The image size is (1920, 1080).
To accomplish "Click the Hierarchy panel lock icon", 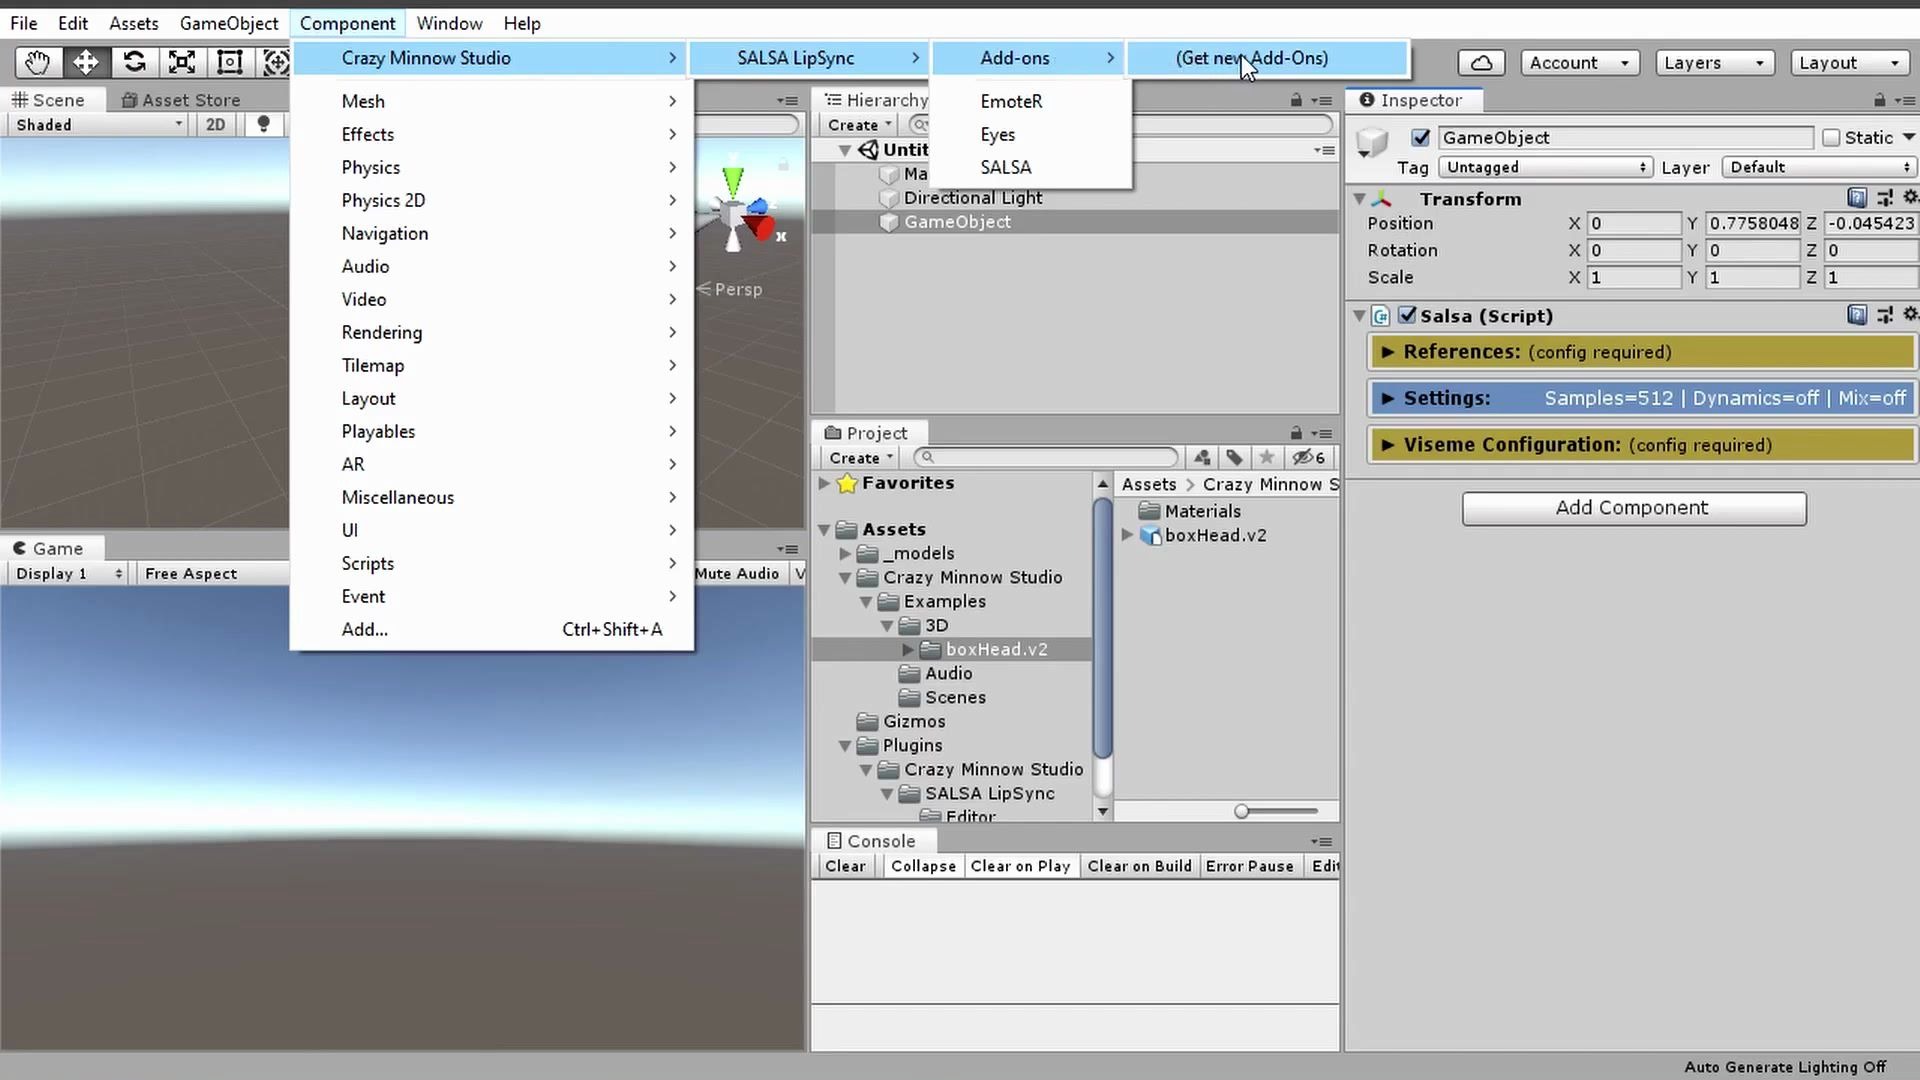I will pyautogui.click(x=1296, y=100).
